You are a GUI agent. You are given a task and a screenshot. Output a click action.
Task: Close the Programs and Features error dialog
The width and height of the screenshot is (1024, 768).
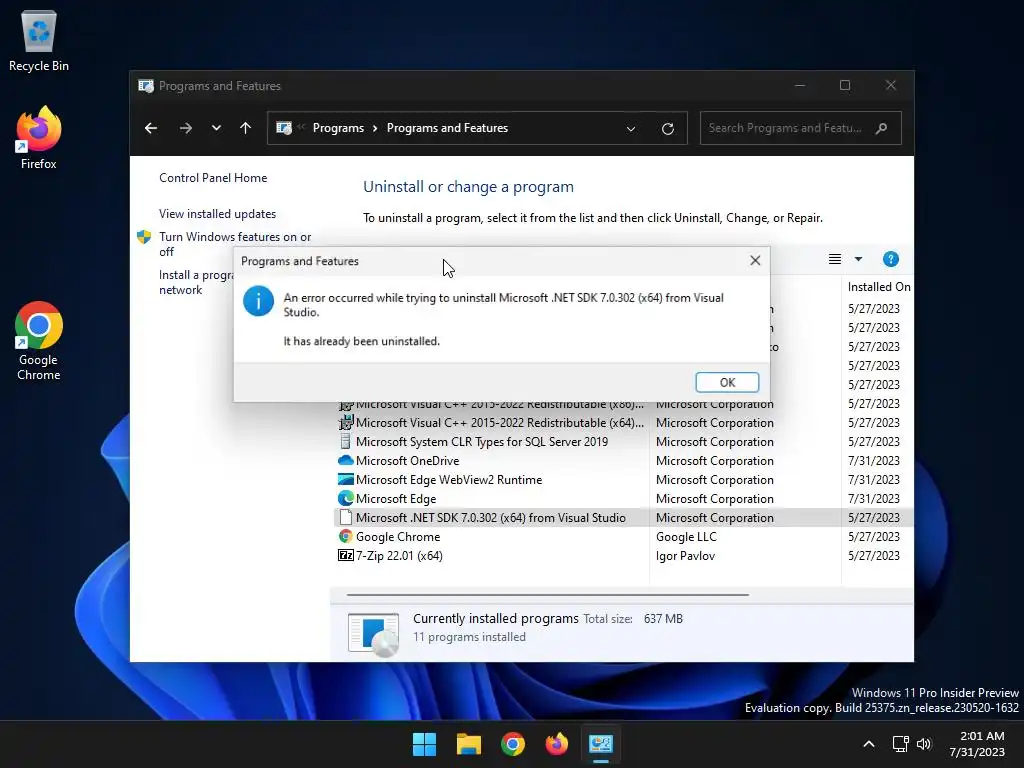pos(755,261)
